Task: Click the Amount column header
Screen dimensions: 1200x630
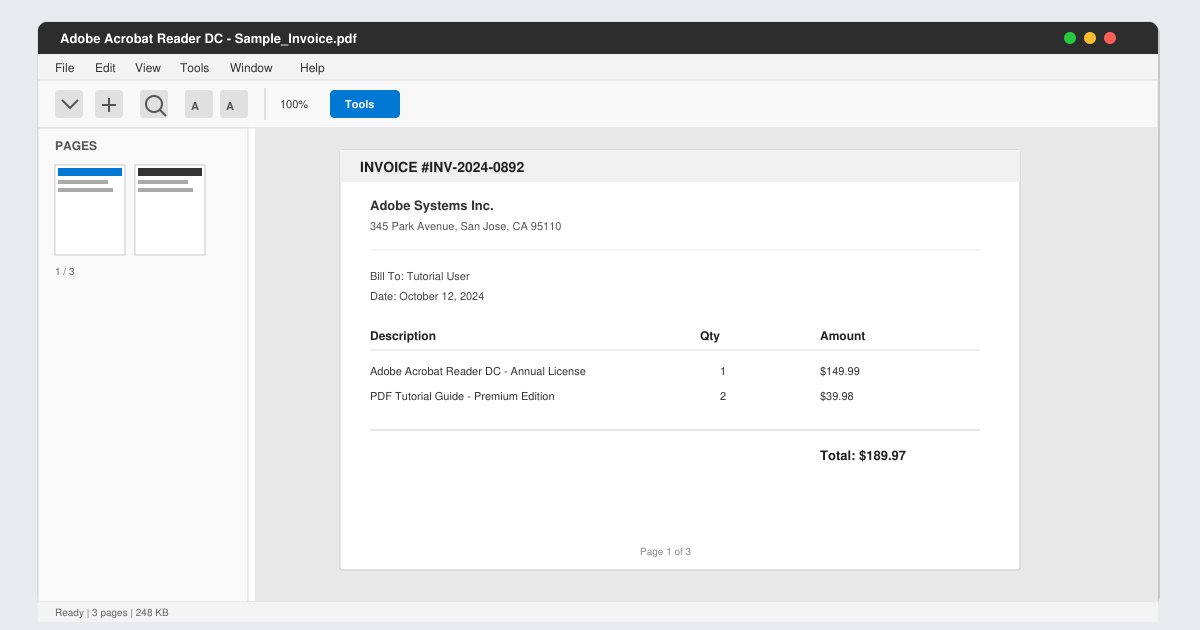Action: [x=843, y=336]
